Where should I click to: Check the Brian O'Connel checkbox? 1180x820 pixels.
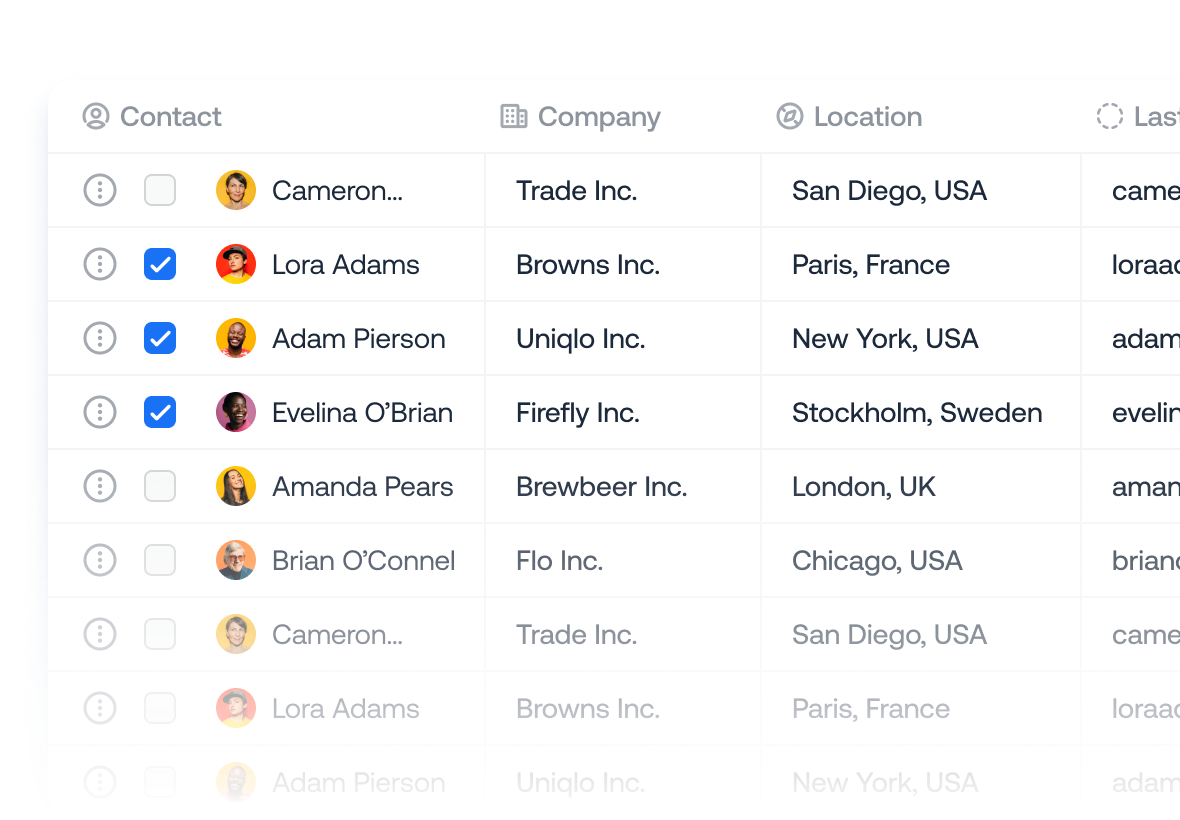[160, 560]
